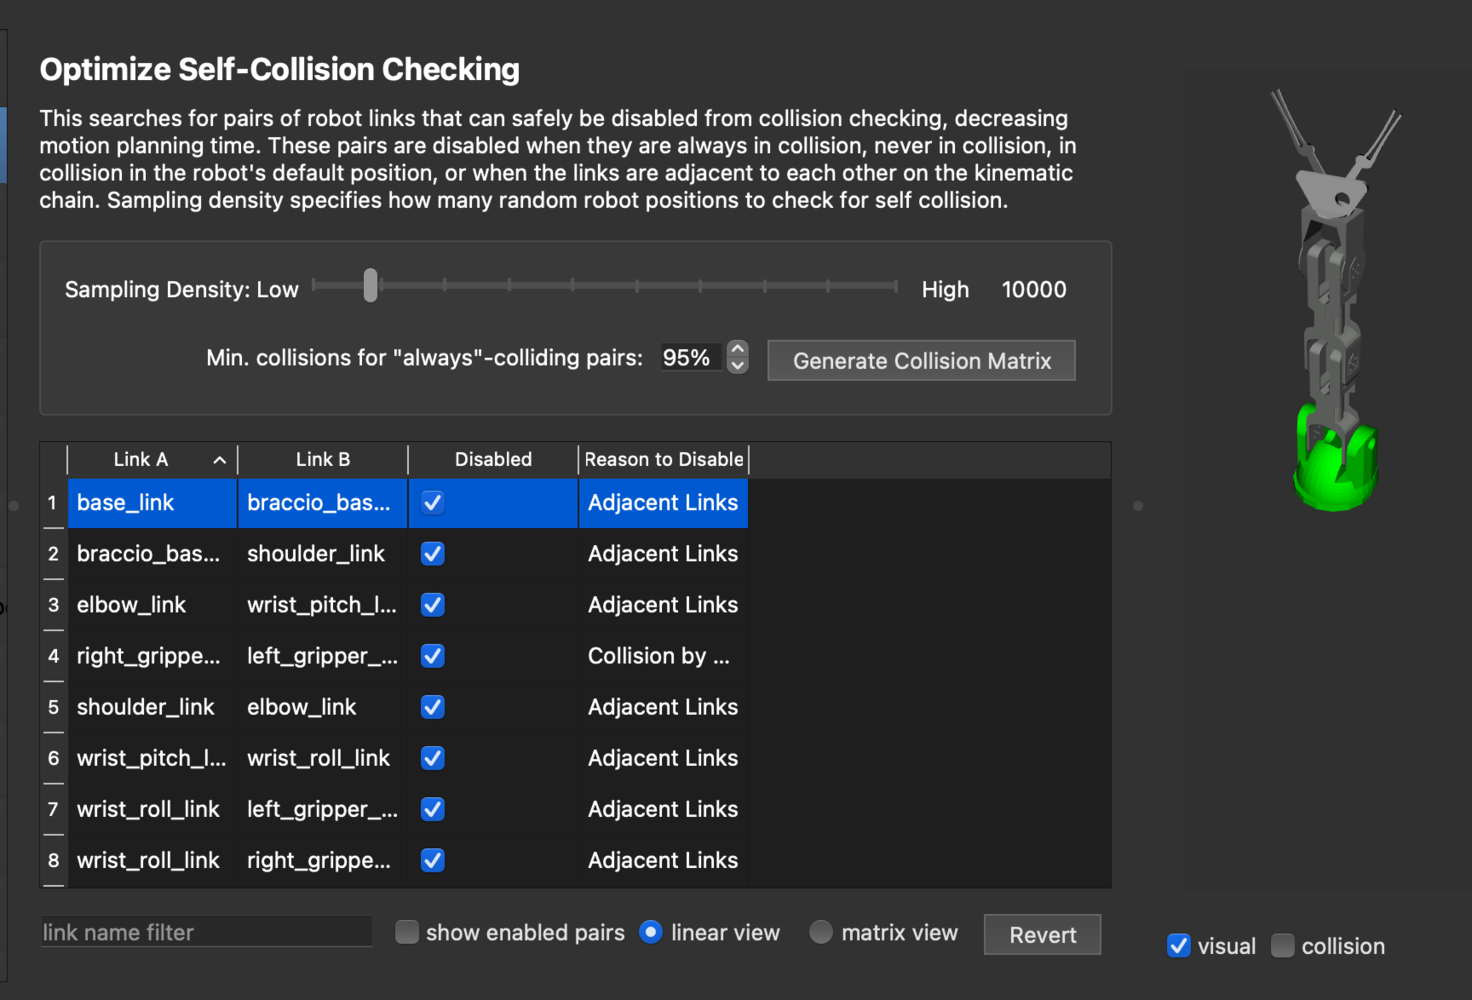Select the linear view radio button

click(x=651, y=932)
